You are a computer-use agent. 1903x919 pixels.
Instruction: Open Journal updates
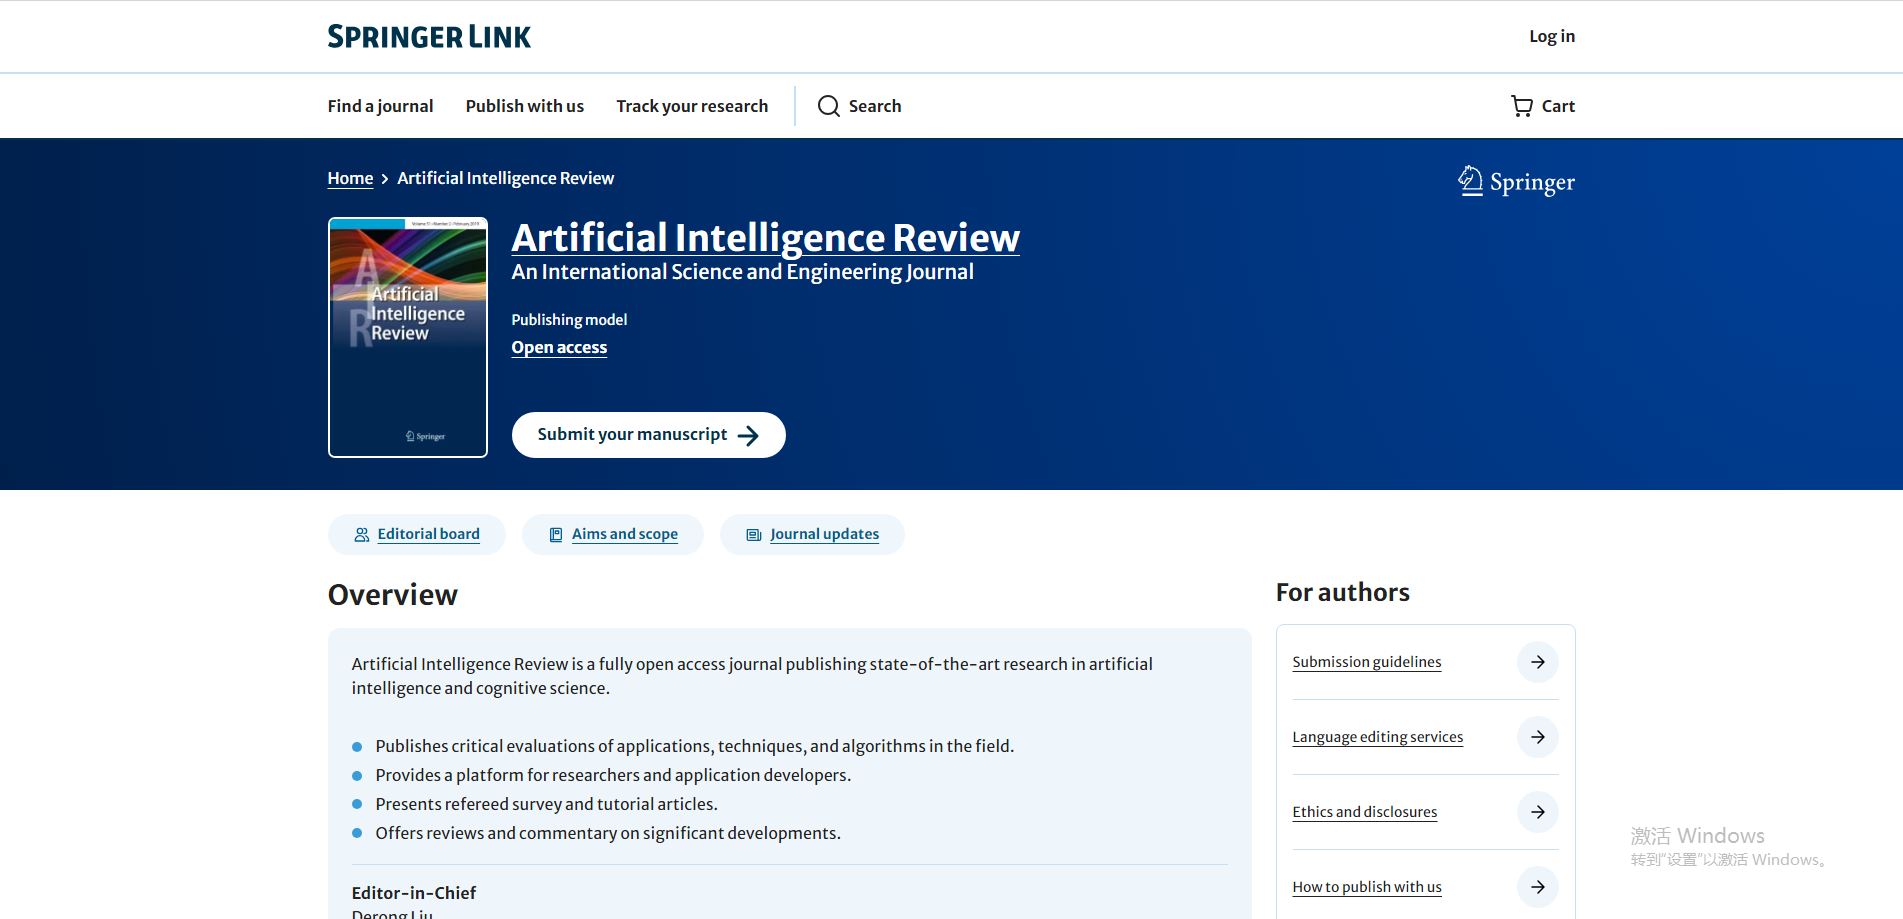point(812,535)
